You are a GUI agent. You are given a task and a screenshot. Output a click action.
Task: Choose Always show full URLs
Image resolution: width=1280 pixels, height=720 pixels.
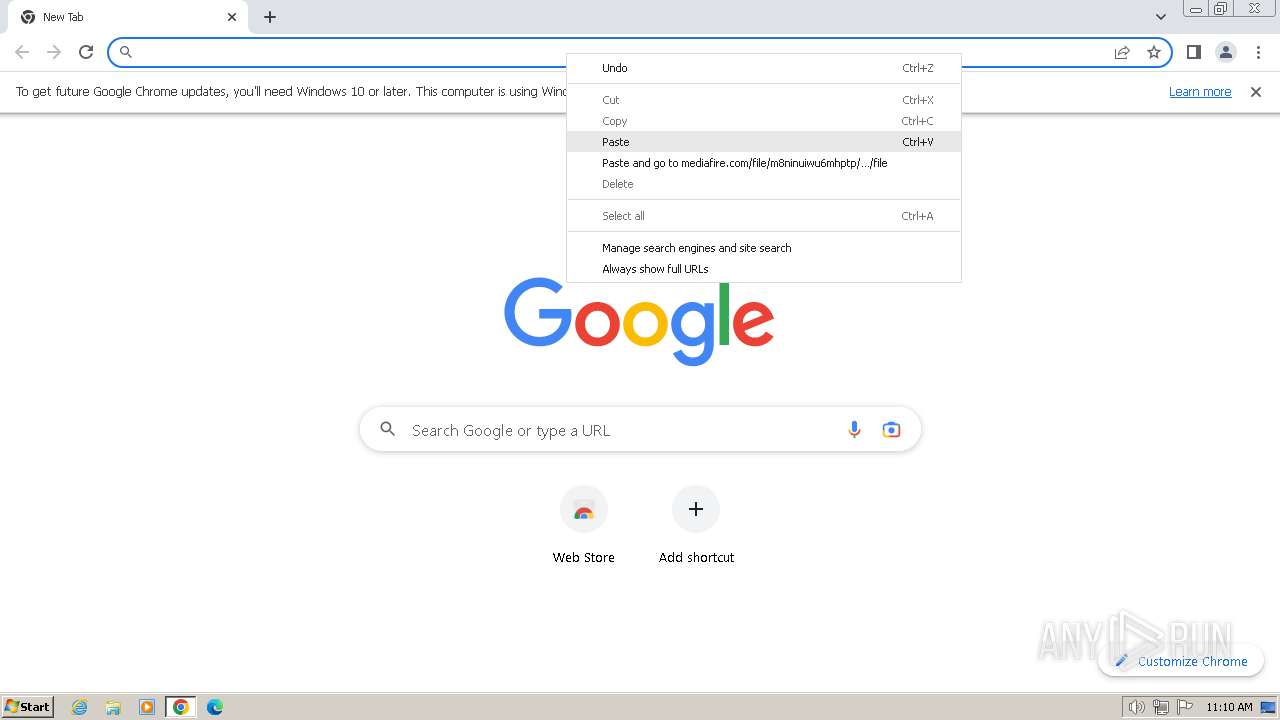pos(764,269)
